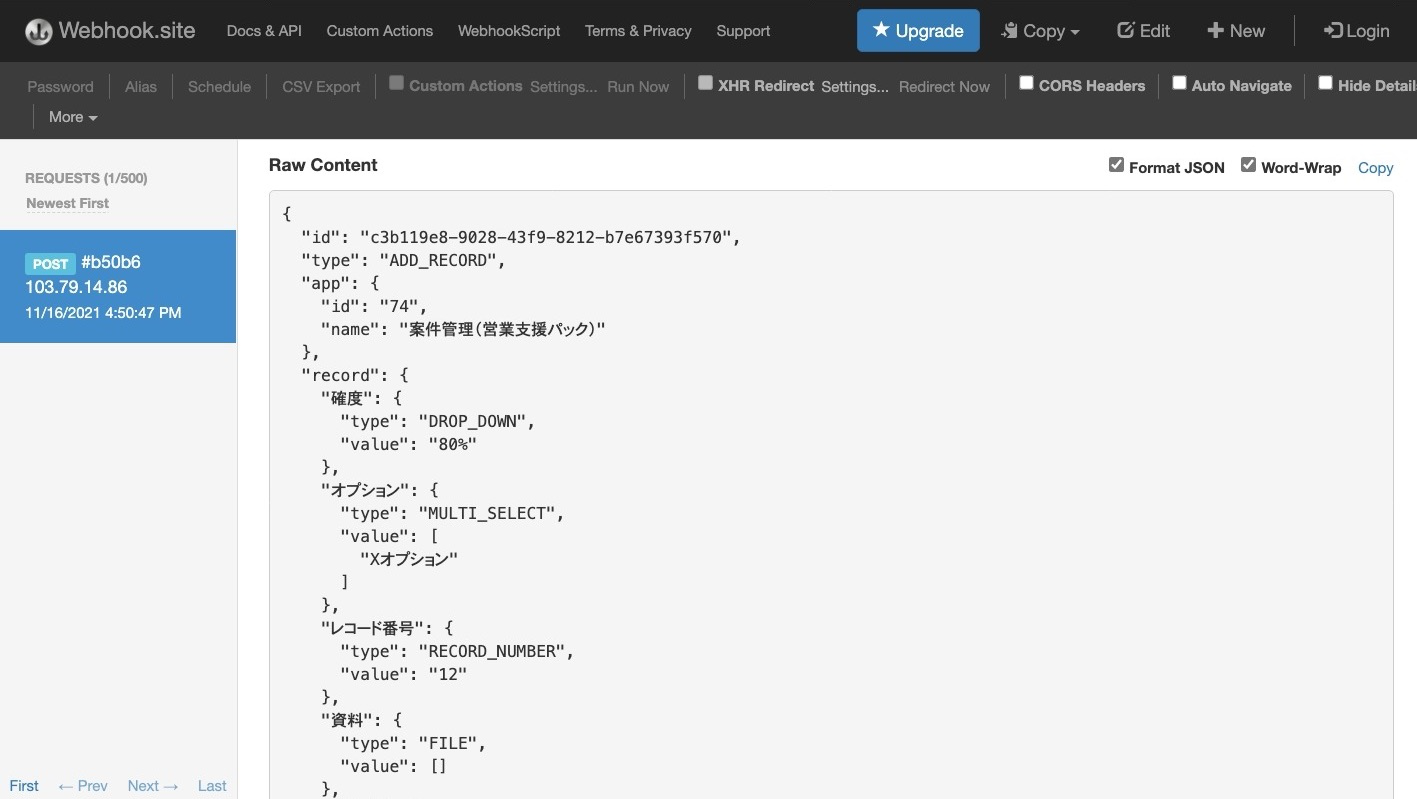1417x799 pixels.
Task: Change sort order via Newest First
Action: 67,203
